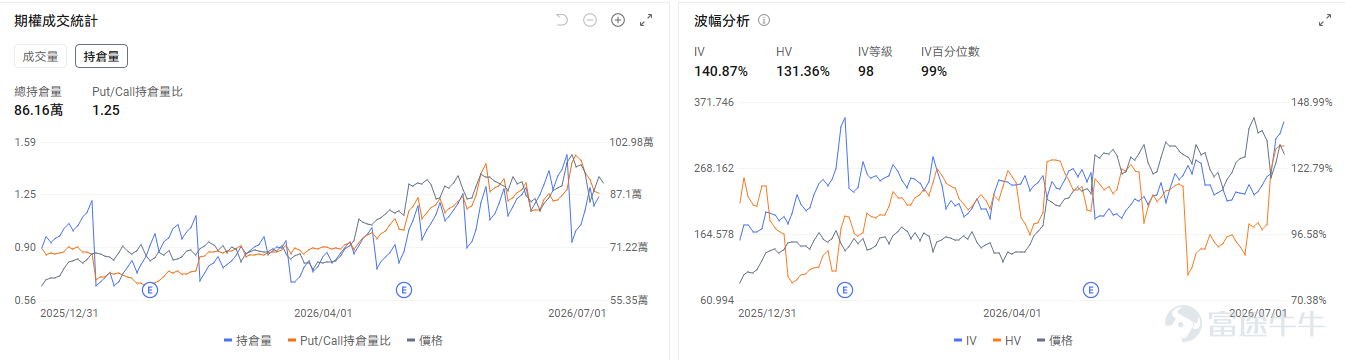
Task: Click the 148.99% axis label
Action: (x=1313, y=102)
